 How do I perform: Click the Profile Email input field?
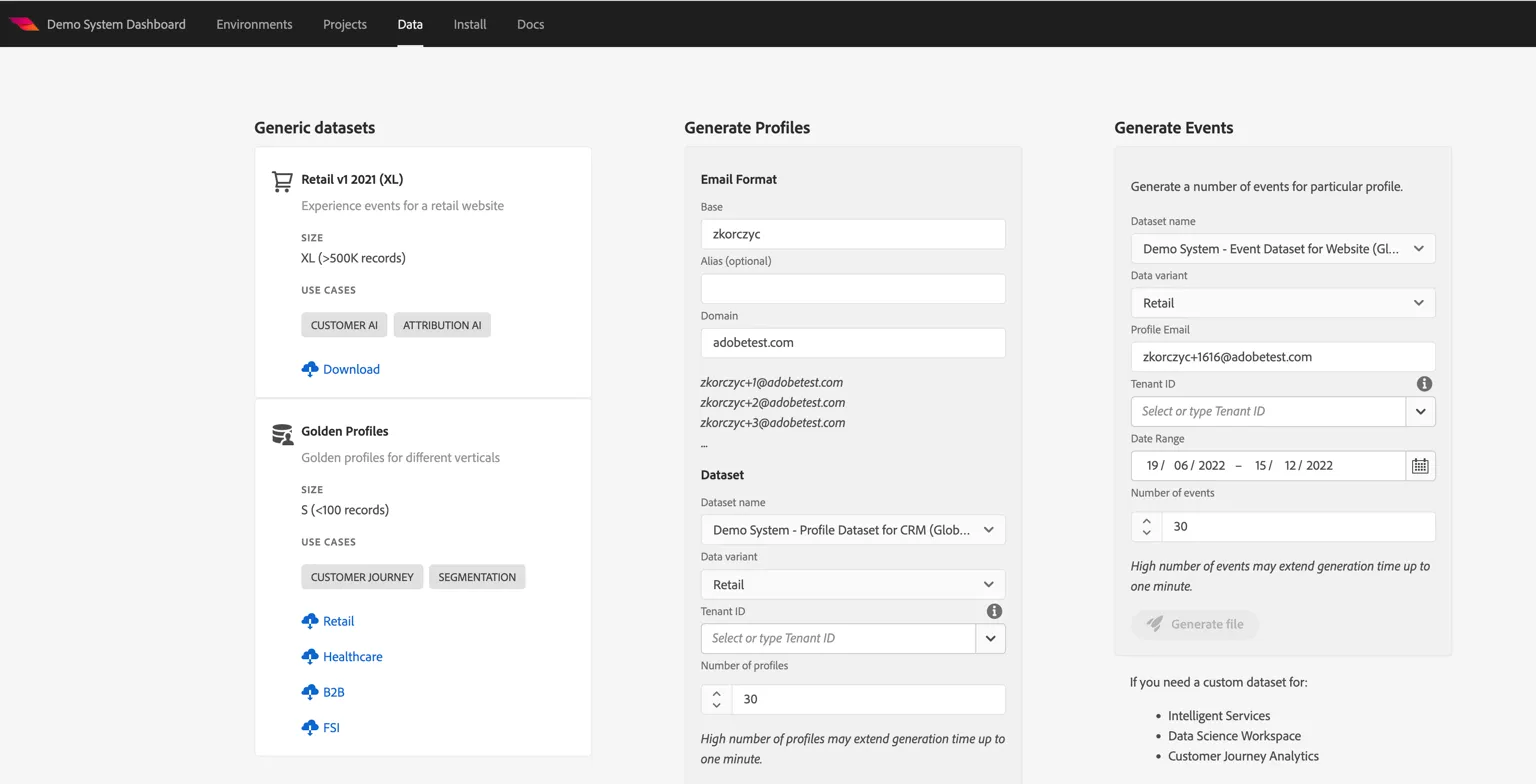1283,357
